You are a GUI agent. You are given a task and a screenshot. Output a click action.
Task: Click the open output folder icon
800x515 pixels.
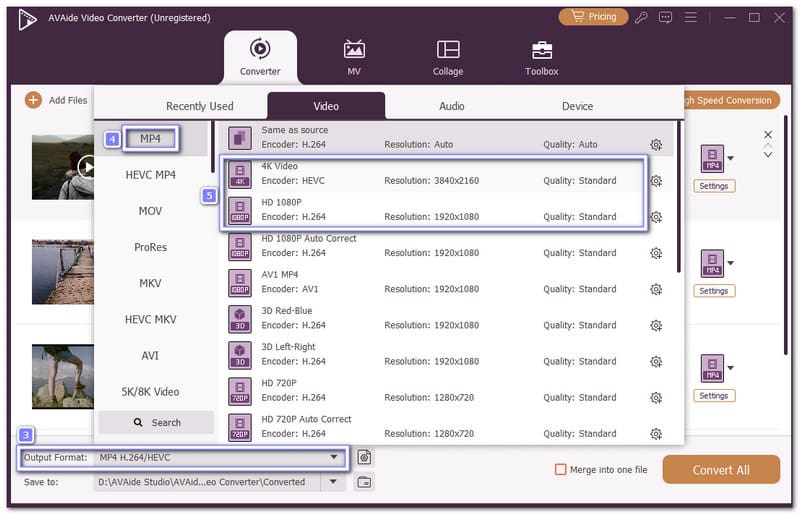coord(365,482)
